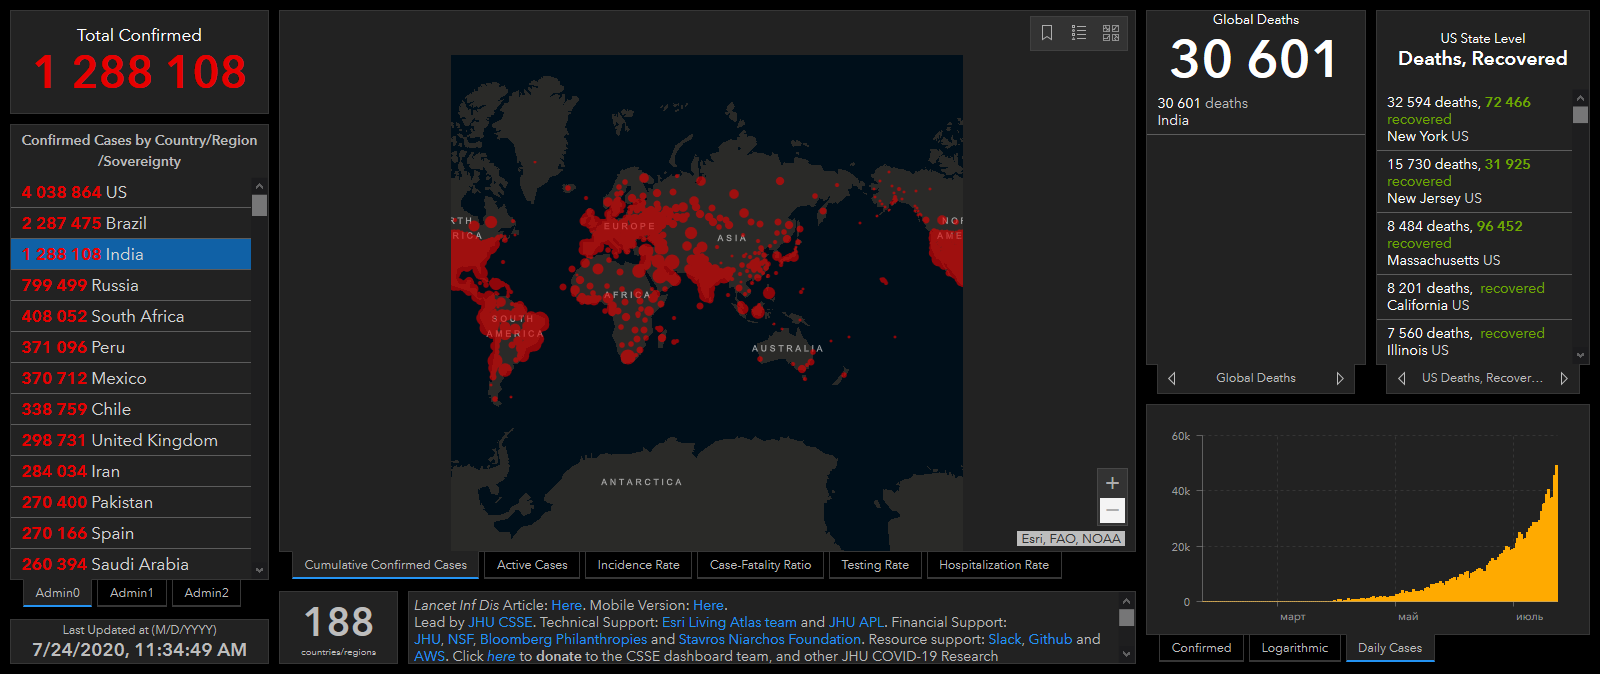Open the map bookmarks icon

(1047, 33)
